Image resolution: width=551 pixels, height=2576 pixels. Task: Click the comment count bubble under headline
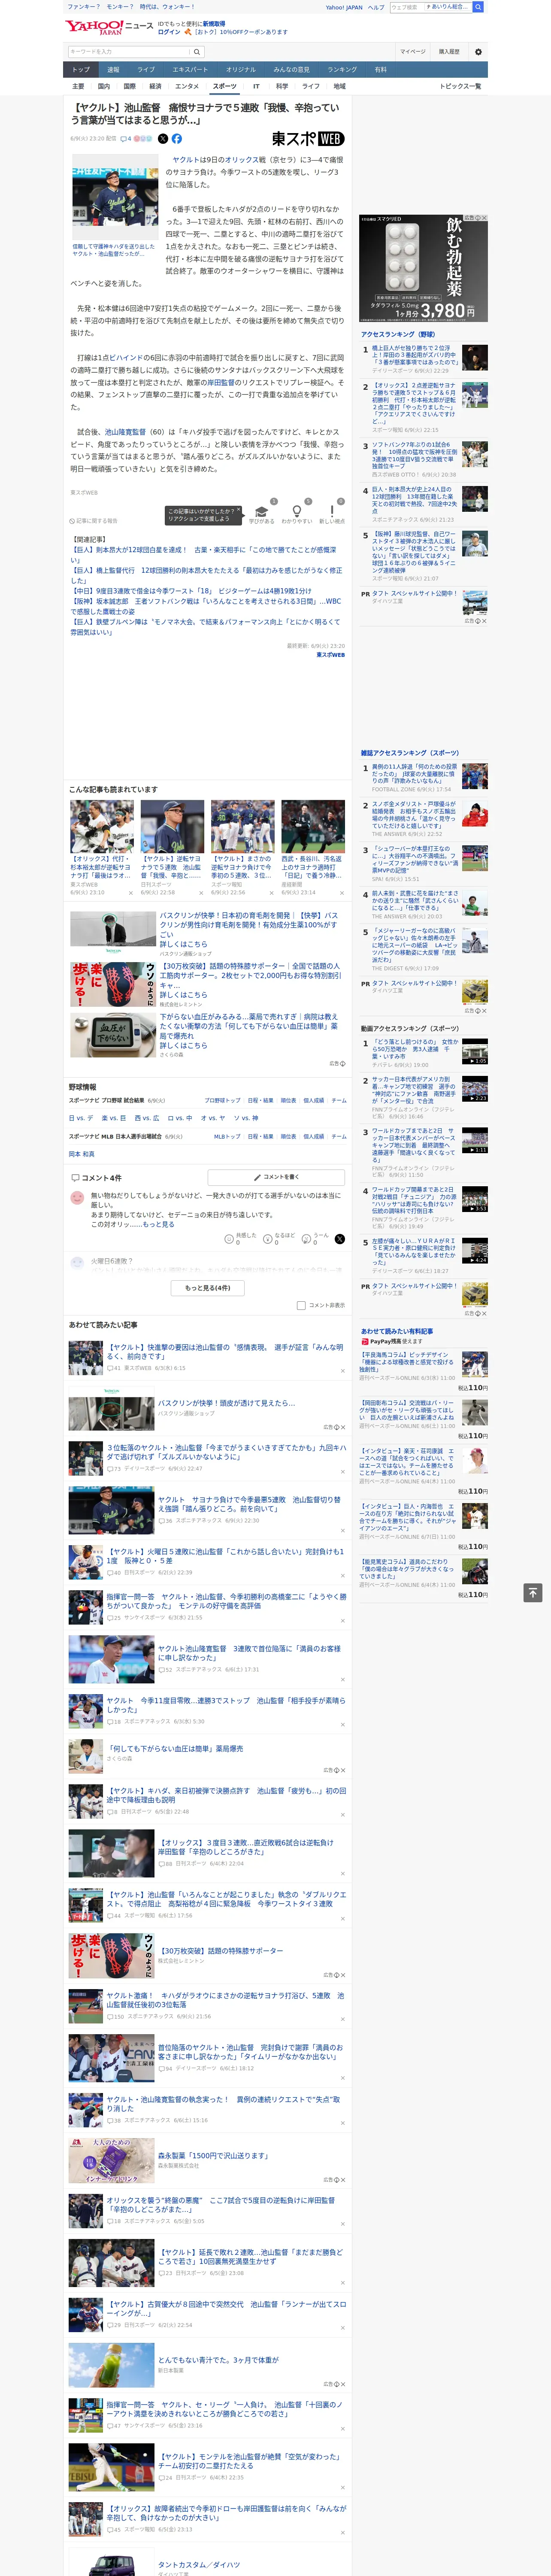coord(126,139)
